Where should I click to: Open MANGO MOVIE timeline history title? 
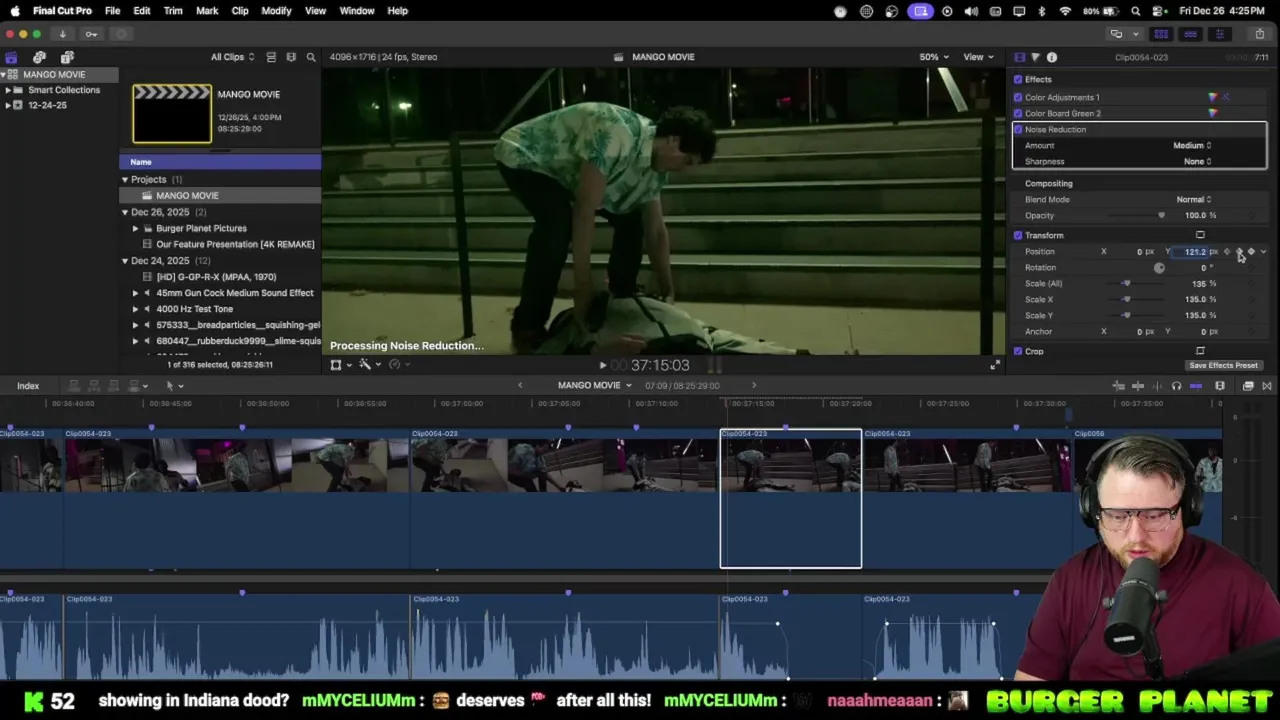pos(594,385)
